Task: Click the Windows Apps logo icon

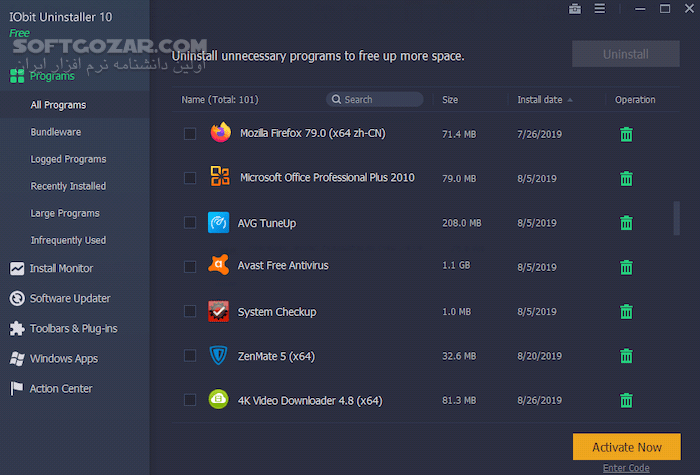Action: pyautogui.click(x=17, y=358)
